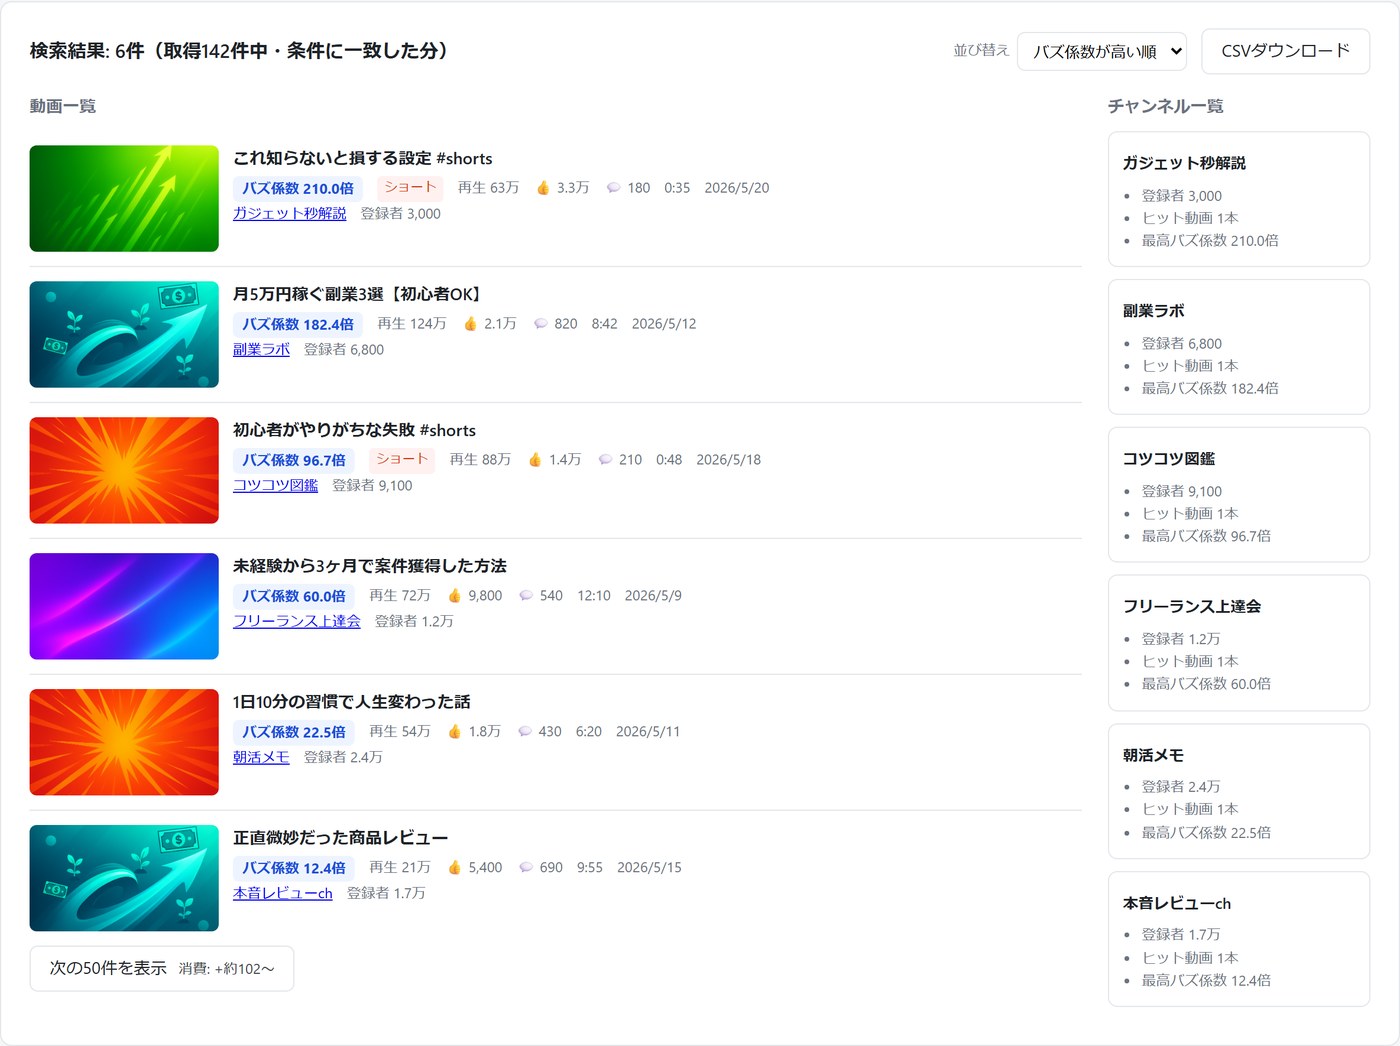Click バズ係数 210.0倍 badge

(297, 188)
